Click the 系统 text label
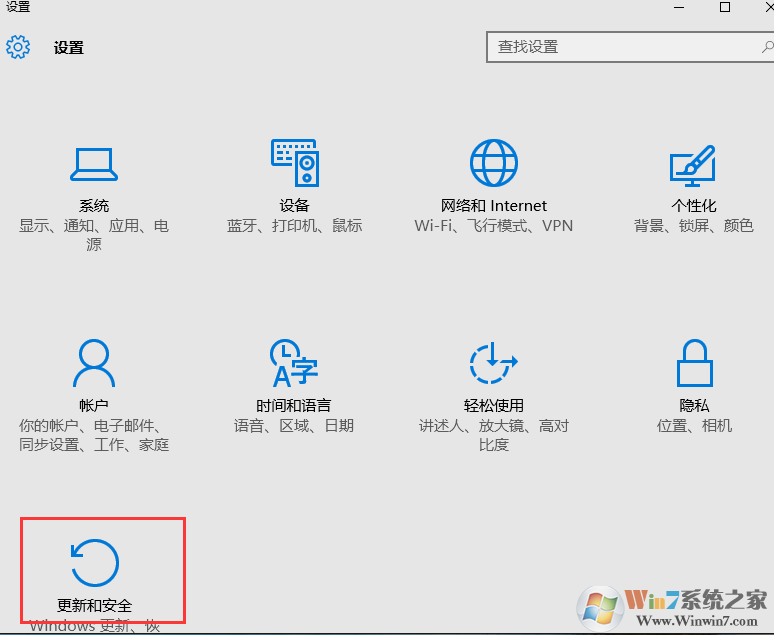Image resolution: width=774 pixels, height=635 pixels. (x=94, y=206)
